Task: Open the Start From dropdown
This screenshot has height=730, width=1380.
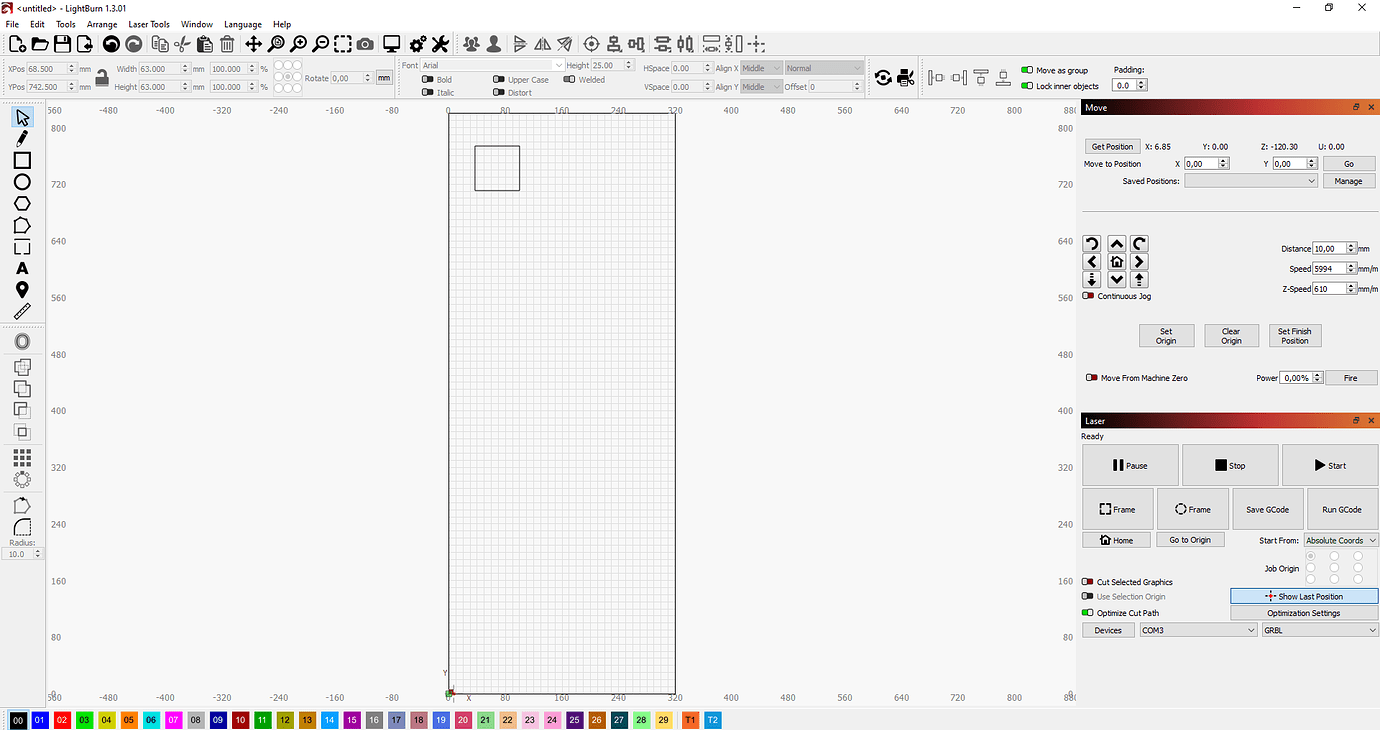Action: click(1340, 540)
